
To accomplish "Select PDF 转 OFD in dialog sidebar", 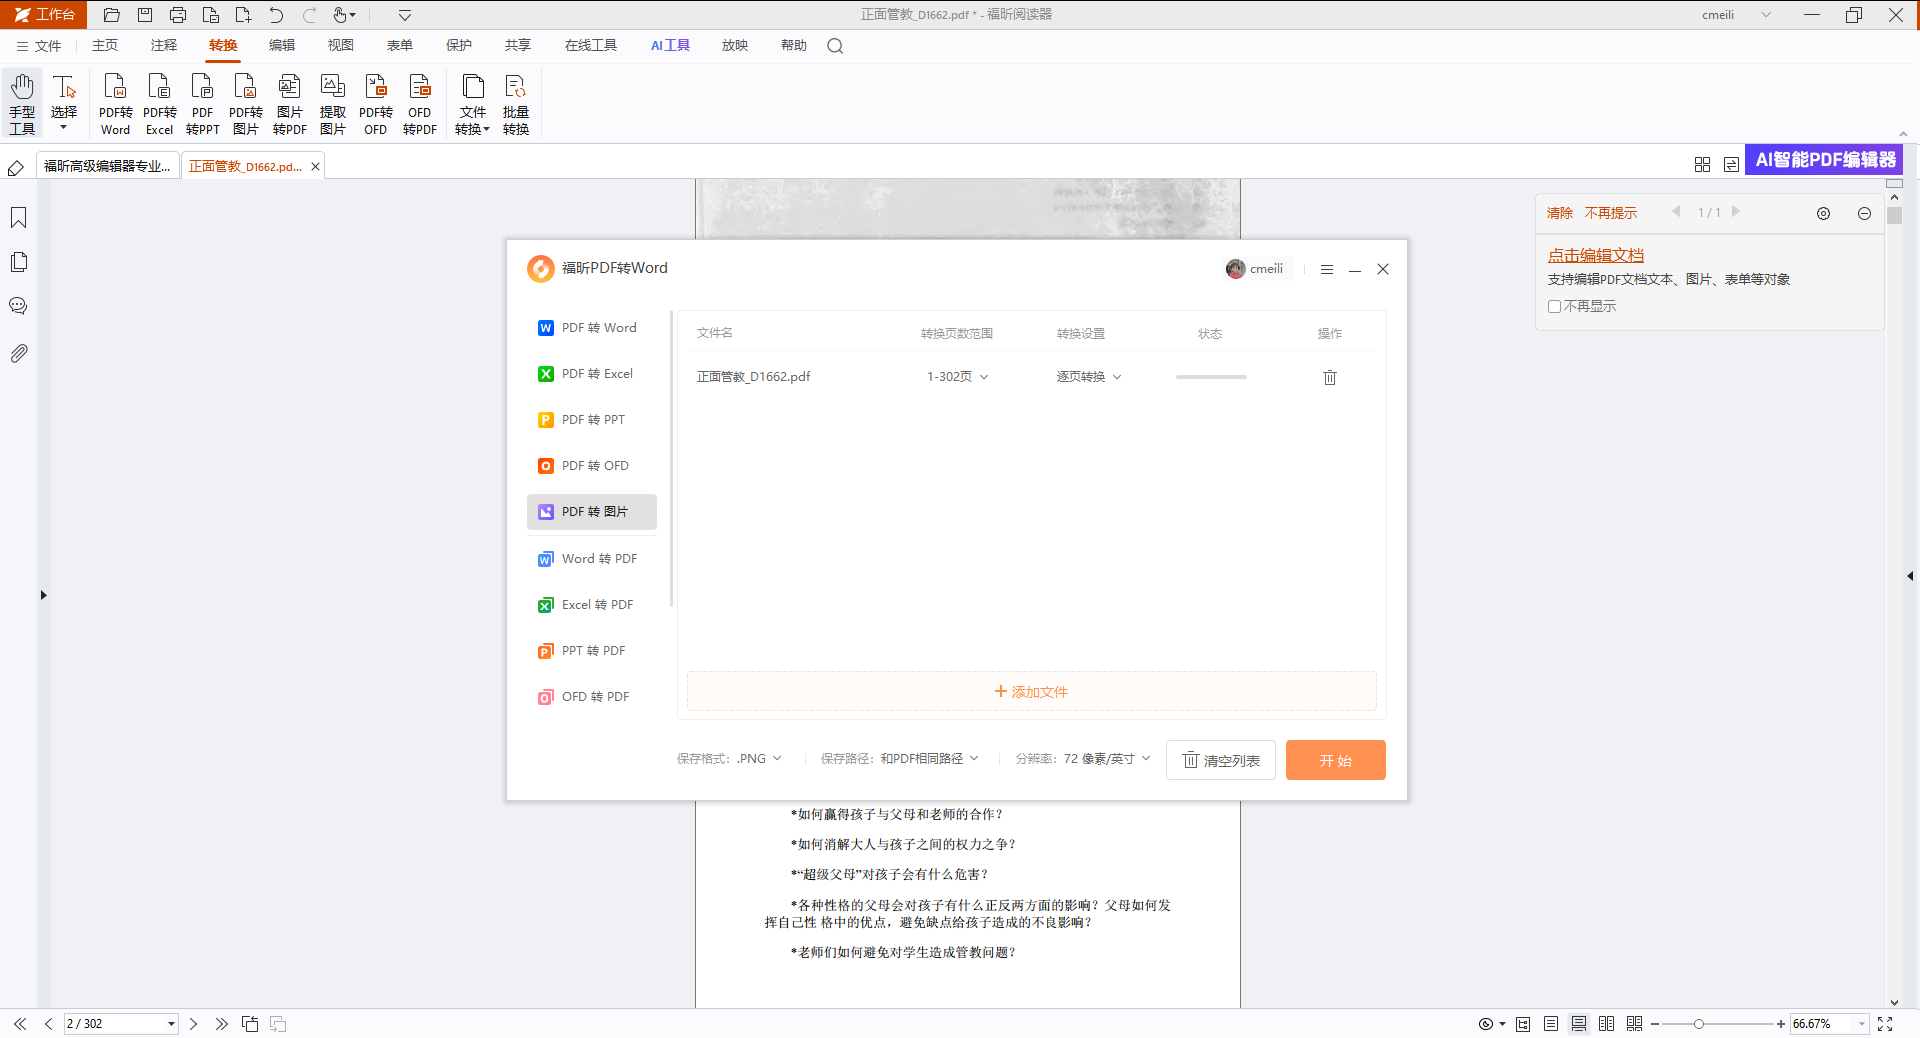I will coord(591,466).
